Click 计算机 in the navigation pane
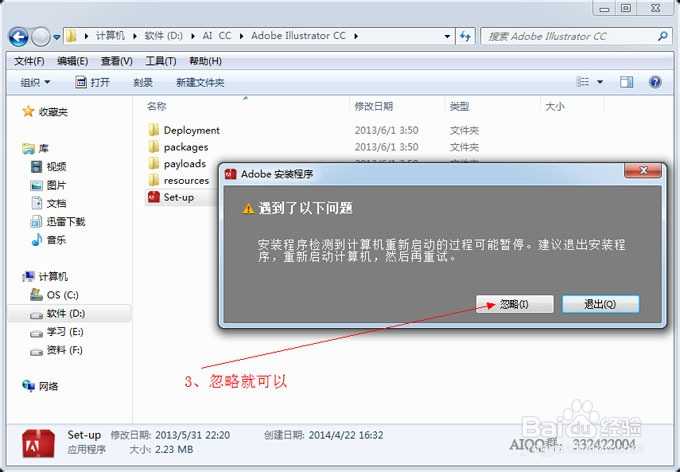 point(45,277)
